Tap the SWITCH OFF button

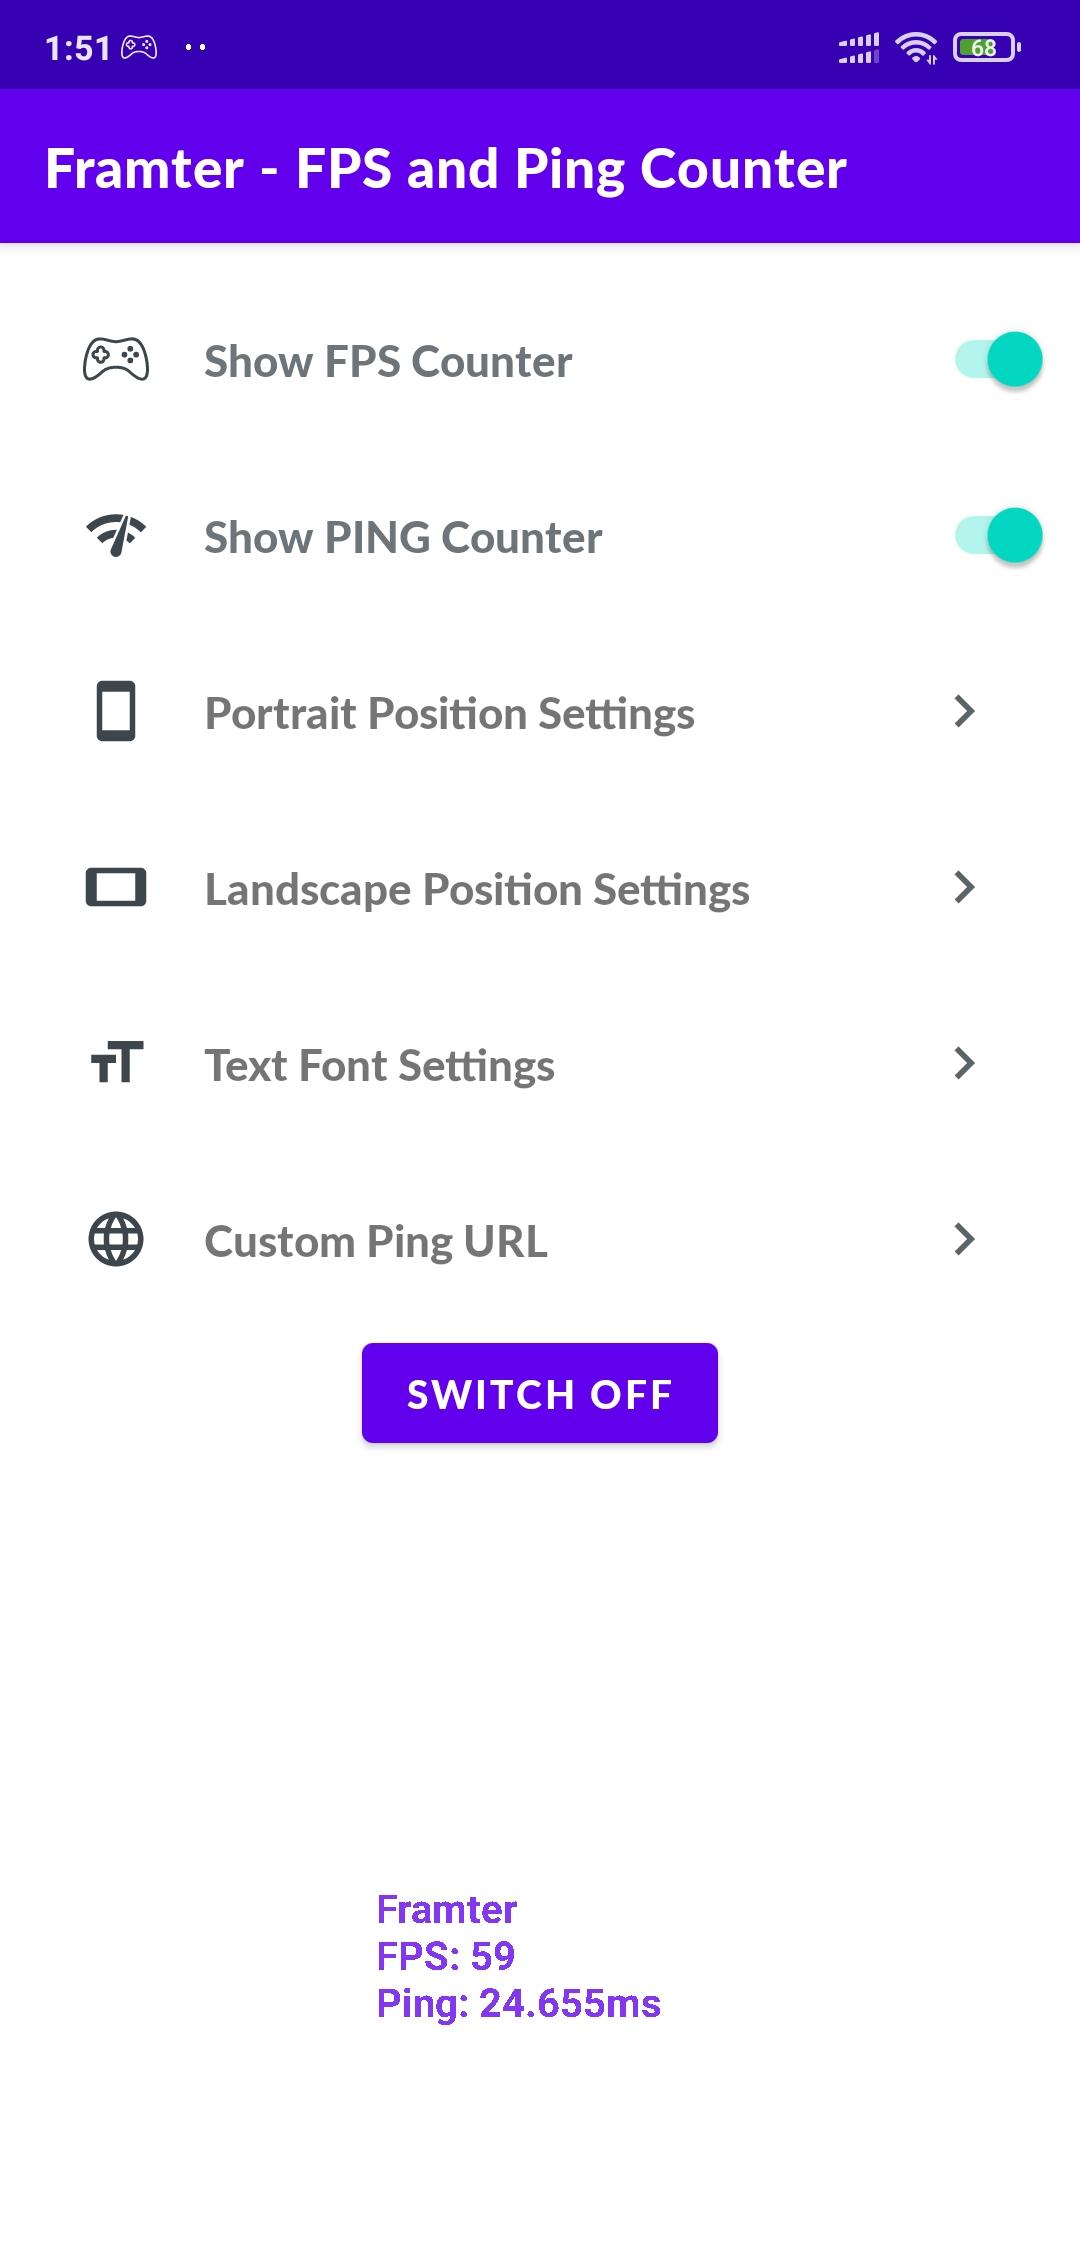(x=540, y=1393)
